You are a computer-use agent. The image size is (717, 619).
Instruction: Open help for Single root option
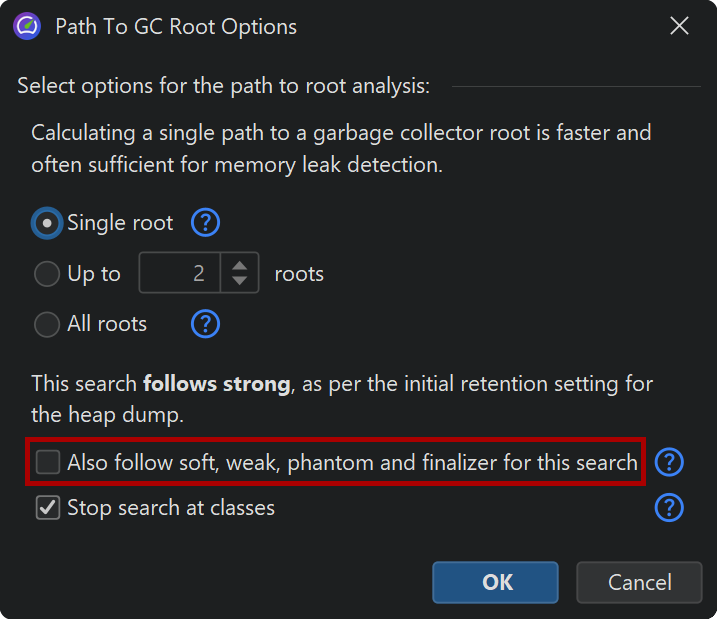point(205,222)
